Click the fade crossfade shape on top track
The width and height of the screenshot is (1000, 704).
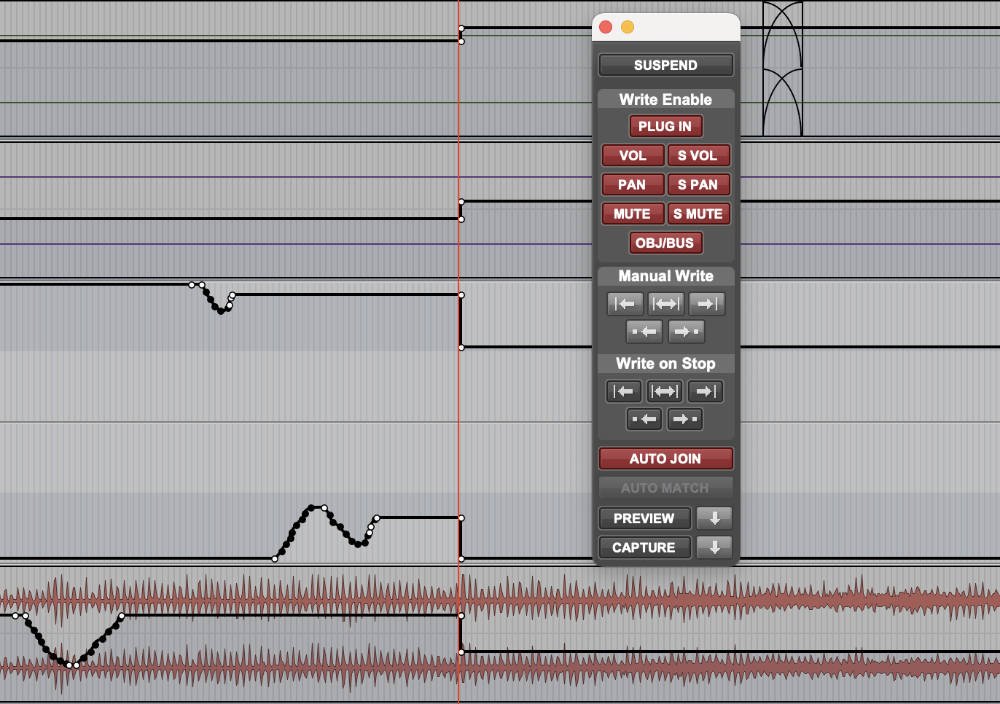783,68
